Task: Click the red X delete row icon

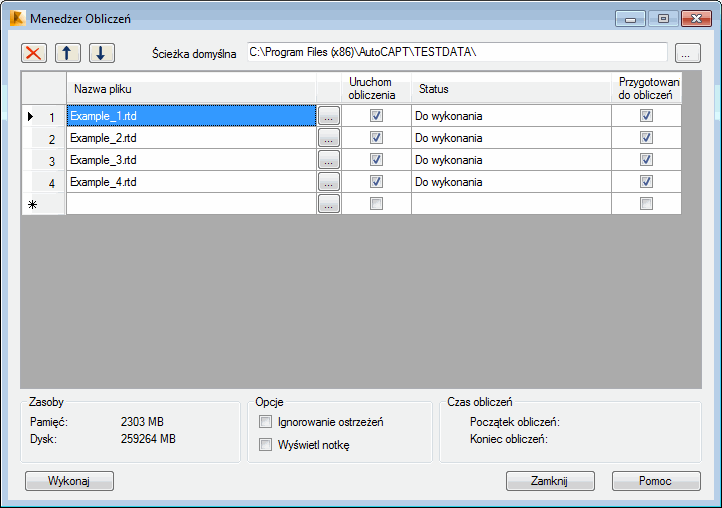Action: [x=34, y=53]
